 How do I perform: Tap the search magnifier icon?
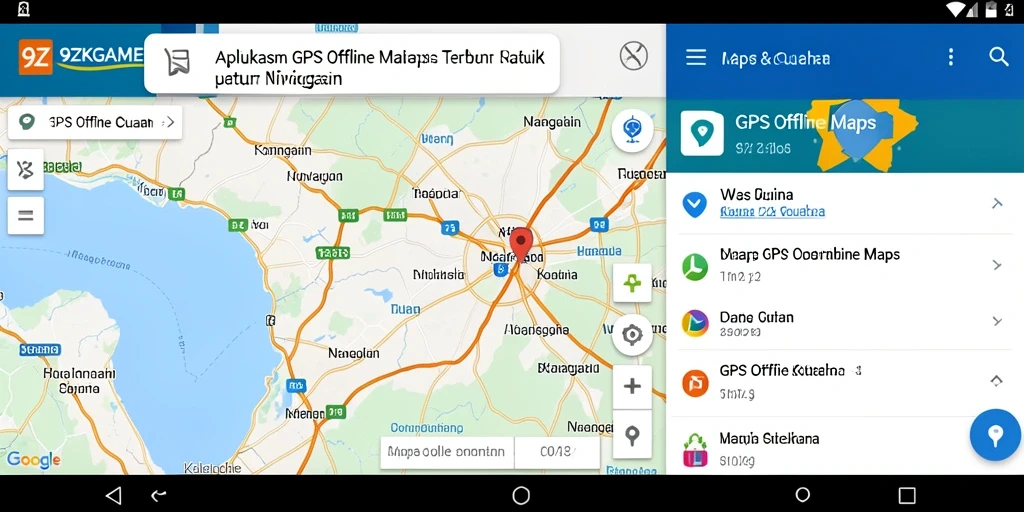tap(999, 57)
